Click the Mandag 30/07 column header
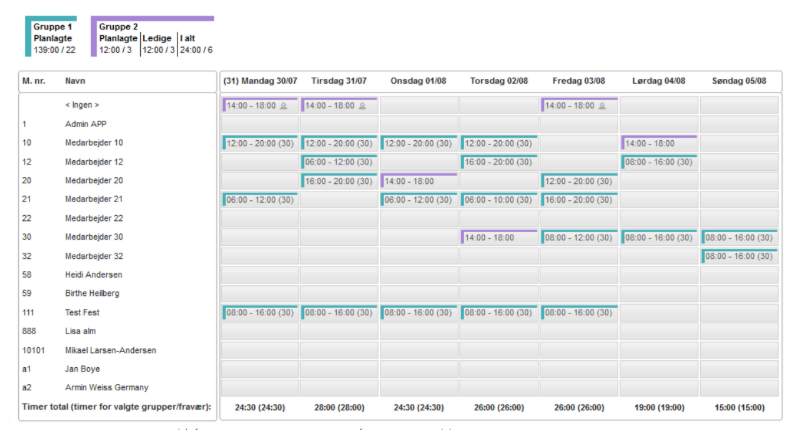Viewport: 805px width, 430px height. 258,81
